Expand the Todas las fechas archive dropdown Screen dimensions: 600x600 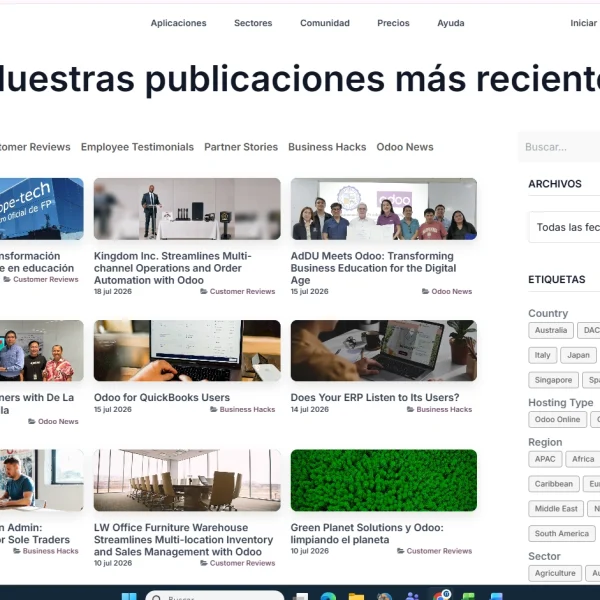564,227
